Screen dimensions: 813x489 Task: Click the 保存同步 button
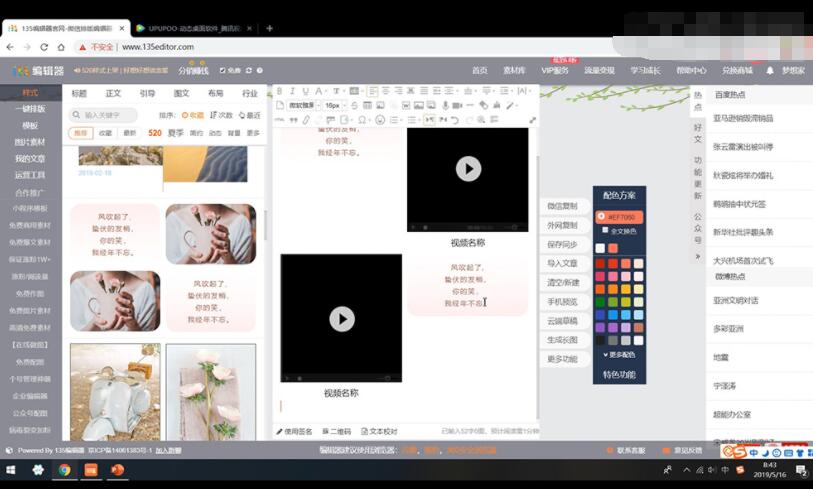563,244
